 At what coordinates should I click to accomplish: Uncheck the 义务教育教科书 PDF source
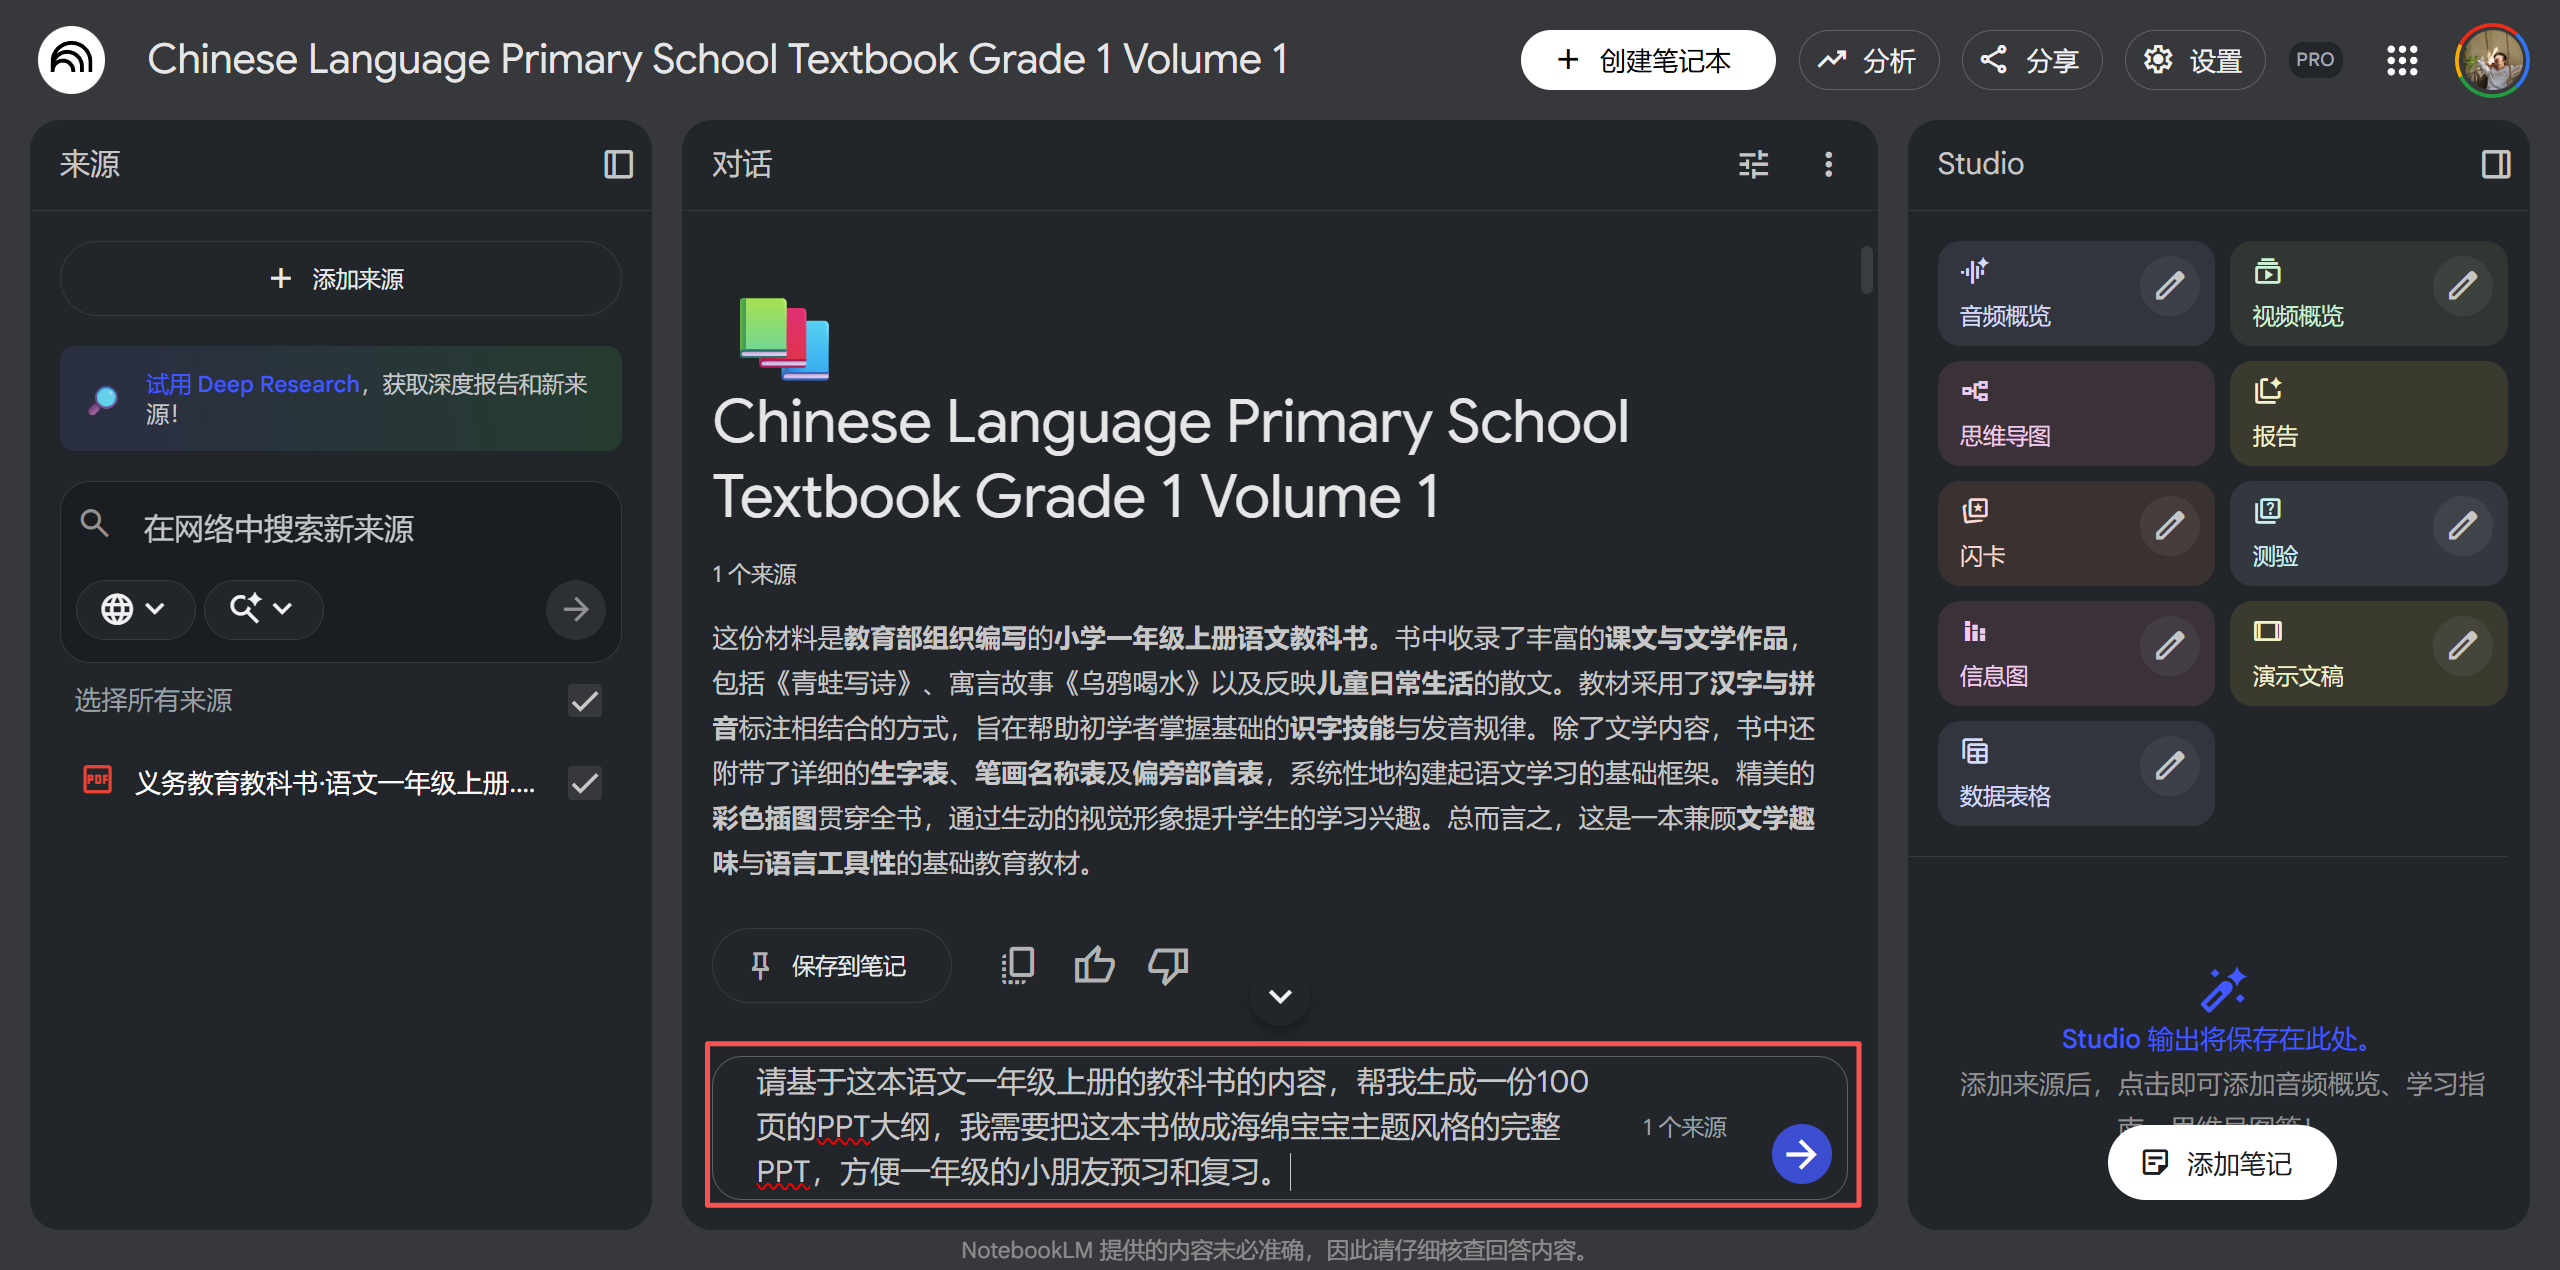(584, 783)
